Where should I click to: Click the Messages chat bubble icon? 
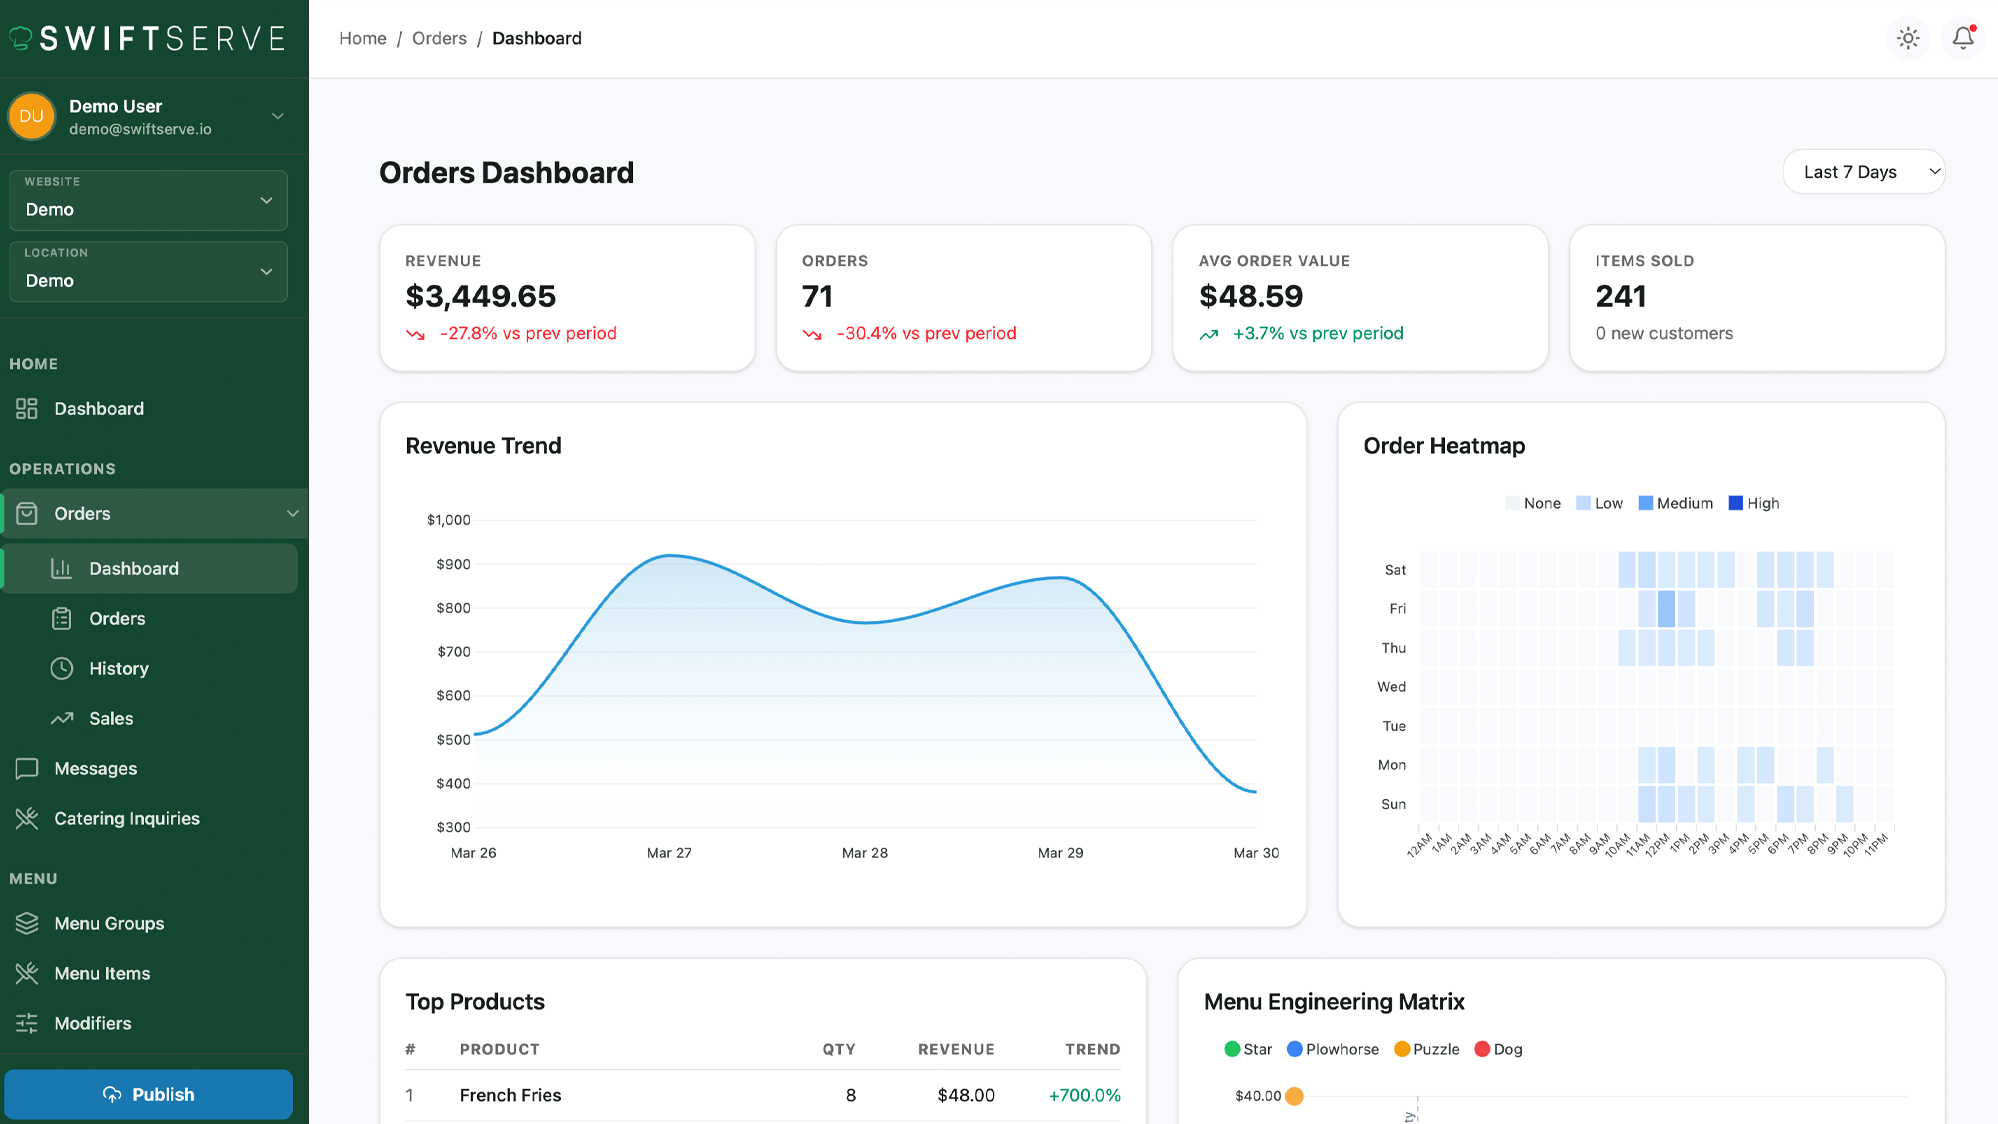(x=27, y=768)
